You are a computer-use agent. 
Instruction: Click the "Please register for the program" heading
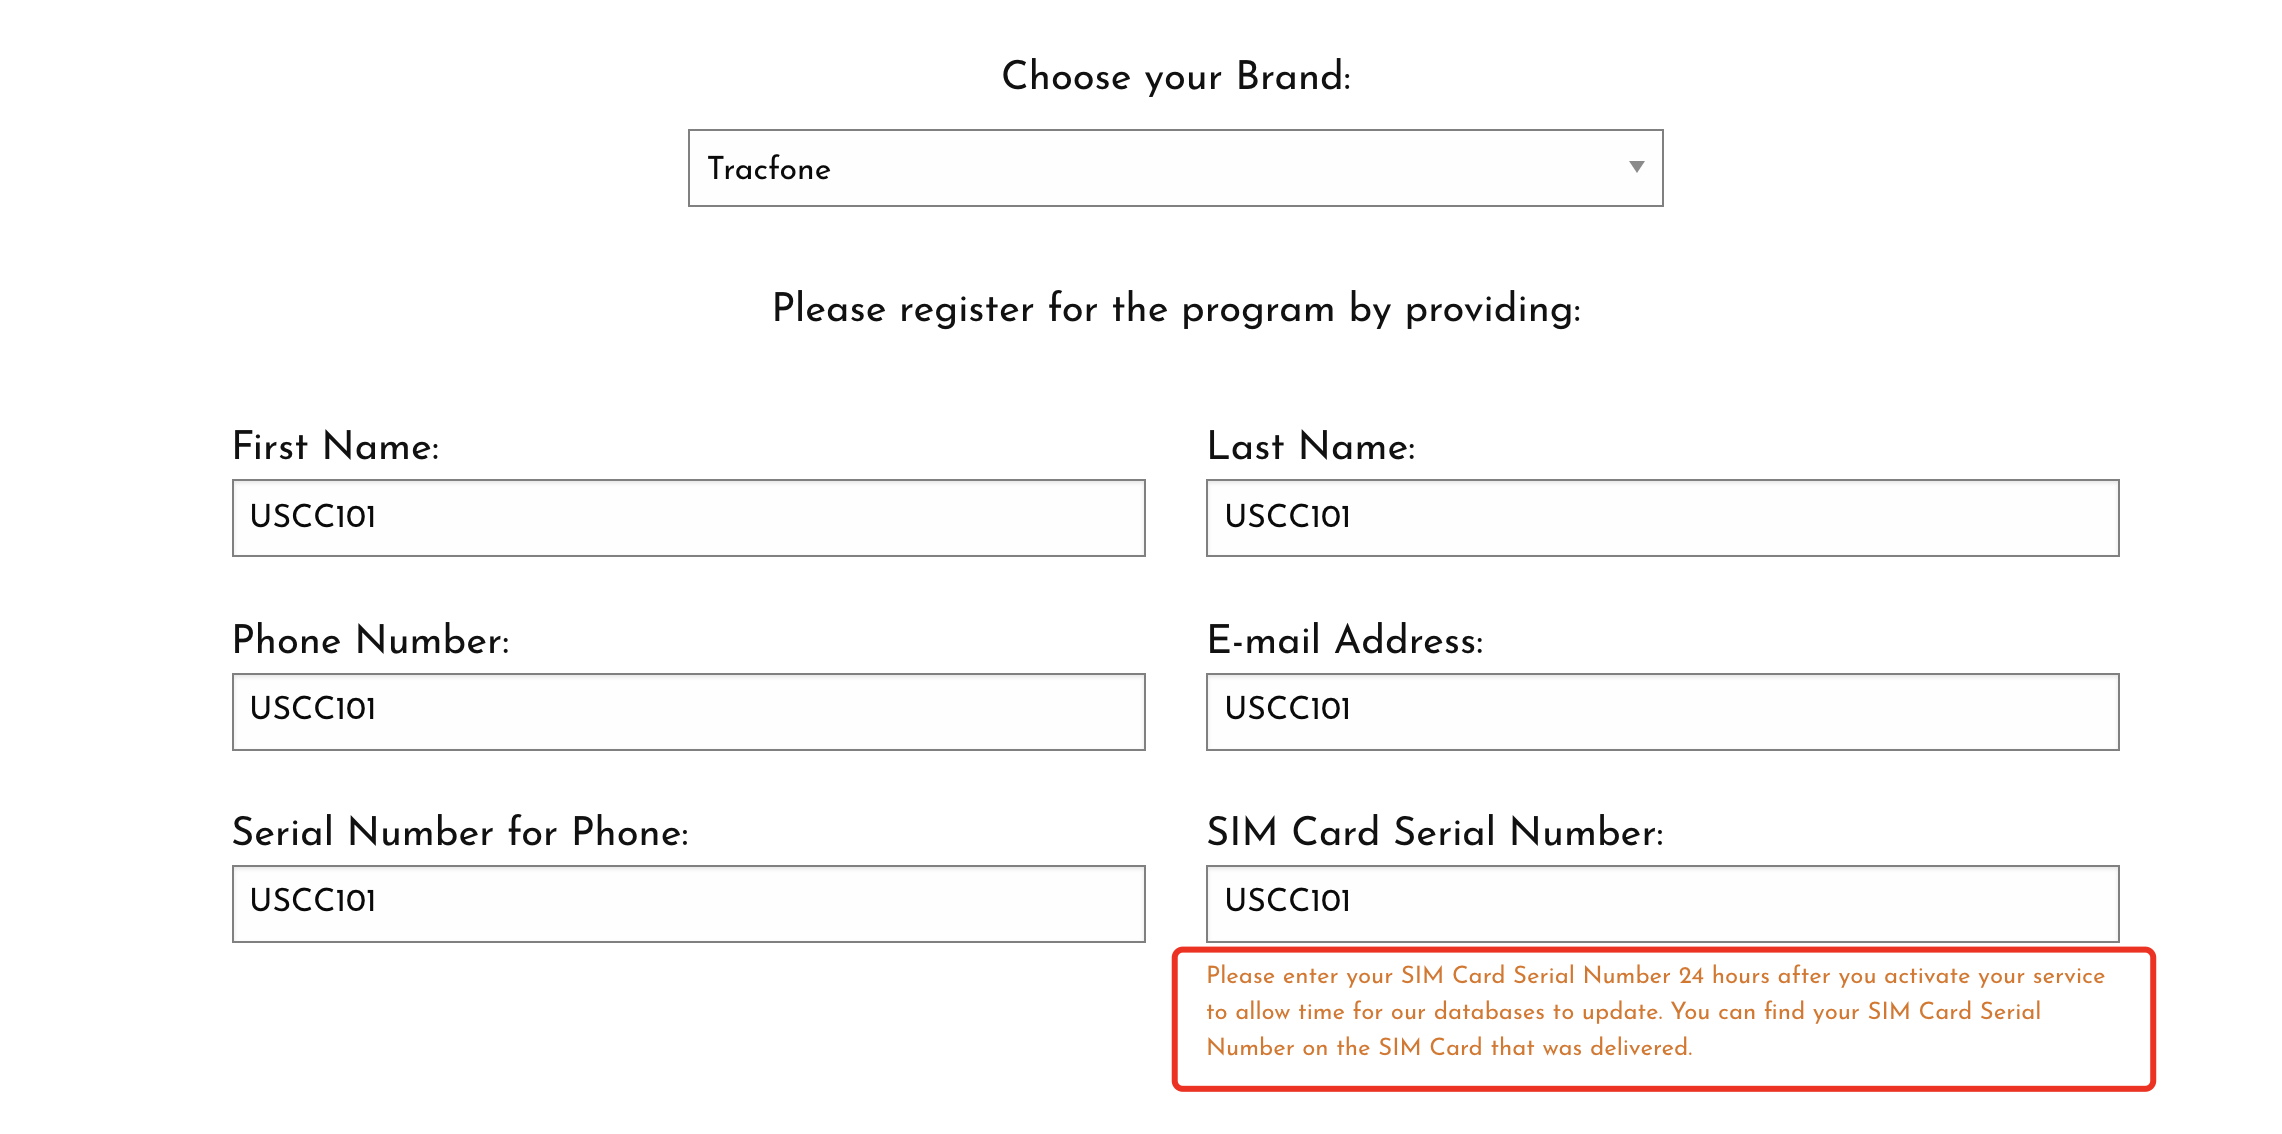(1176, 308)
